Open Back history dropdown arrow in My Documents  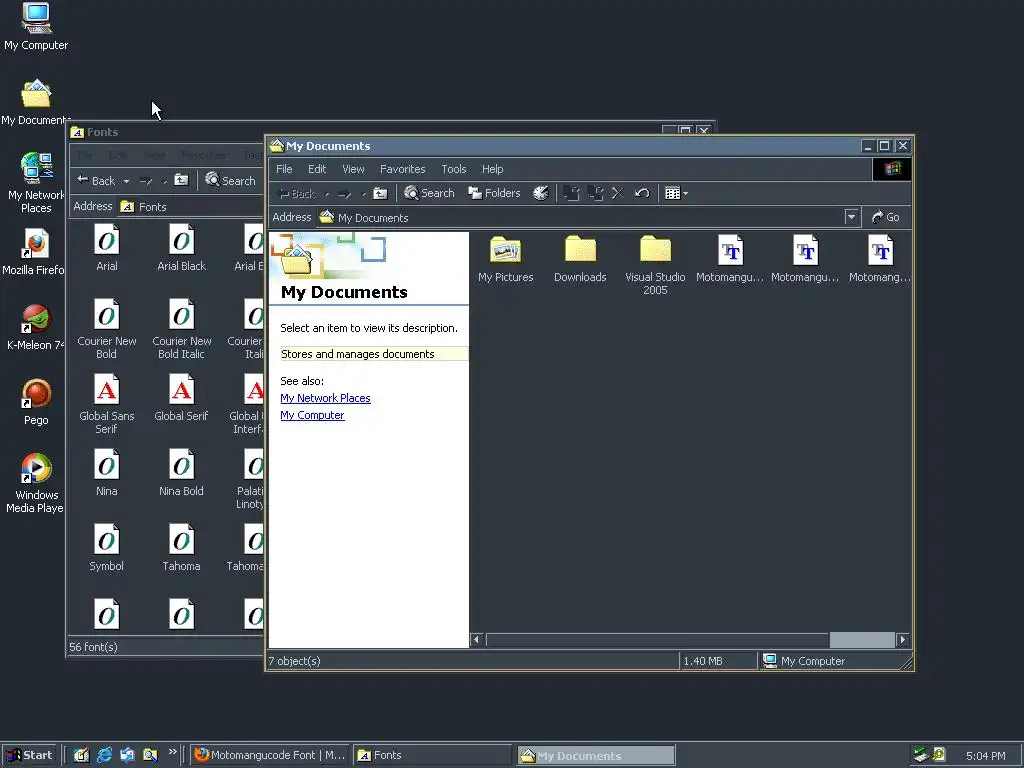click(327, 194)
